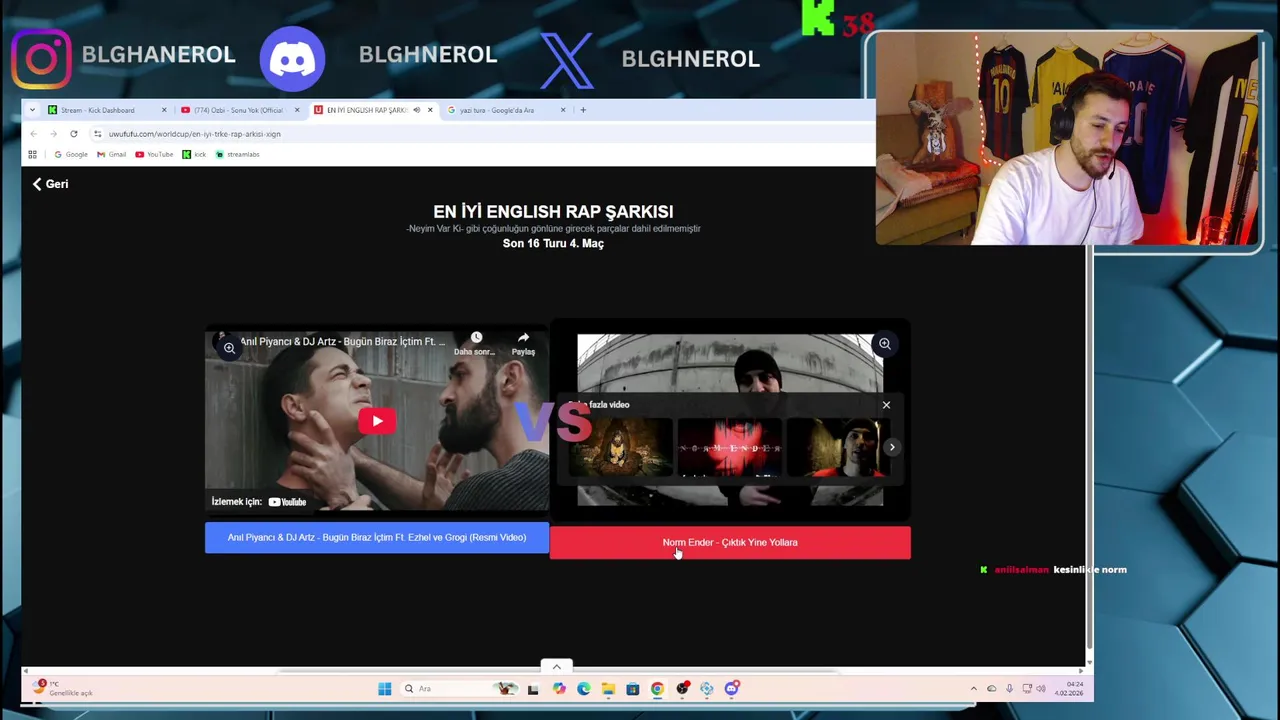Vote for Norm Ender - Çıktık Yine Yollara
This screenshot has width=1280, height=720.
point(730,542)
